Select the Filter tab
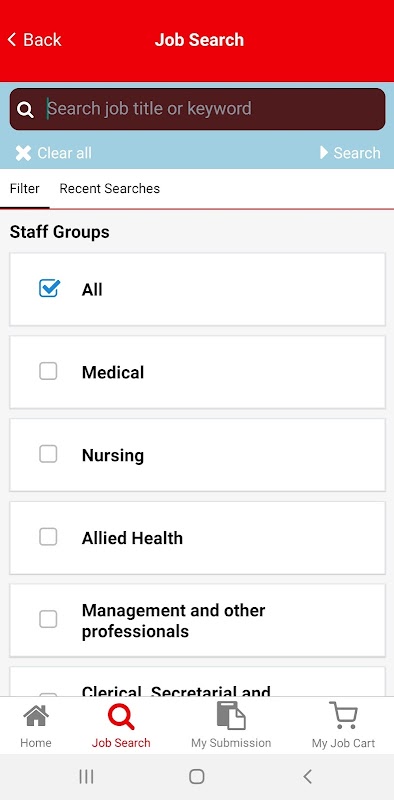Viewport: 394px width, 800px height. point(24,188)
